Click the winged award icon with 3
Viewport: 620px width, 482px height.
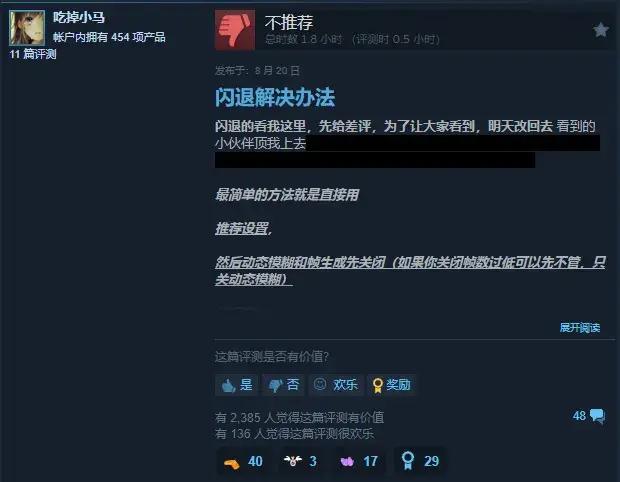click(293, 461)
